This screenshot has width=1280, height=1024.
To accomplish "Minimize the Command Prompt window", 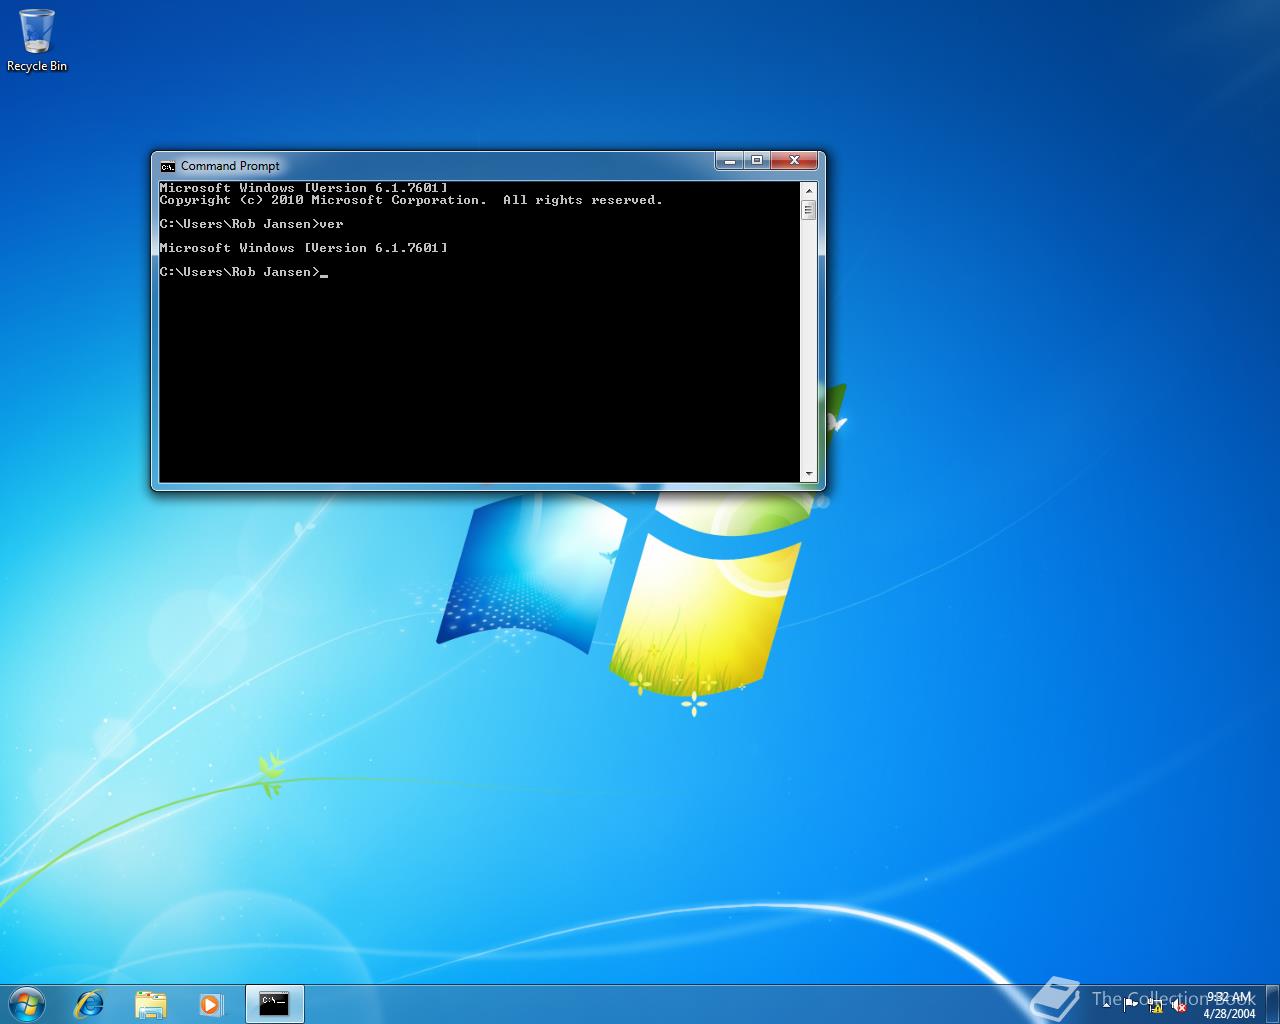I will click(x=729, y=160).
